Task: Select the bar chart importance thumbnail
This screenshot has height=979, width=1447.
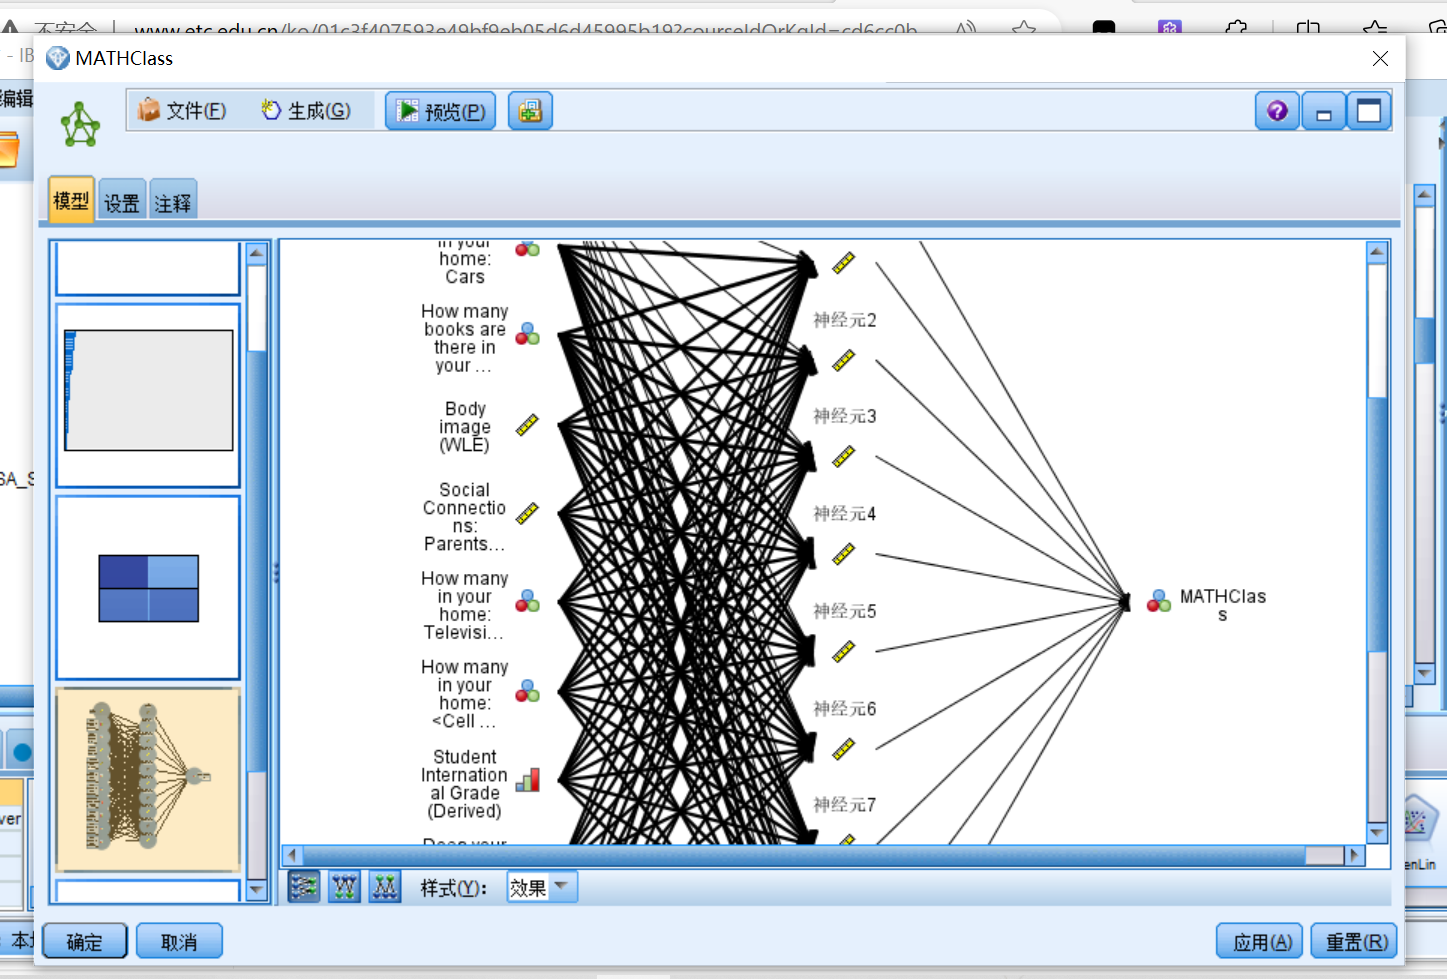Action: (x=148, y=395)
